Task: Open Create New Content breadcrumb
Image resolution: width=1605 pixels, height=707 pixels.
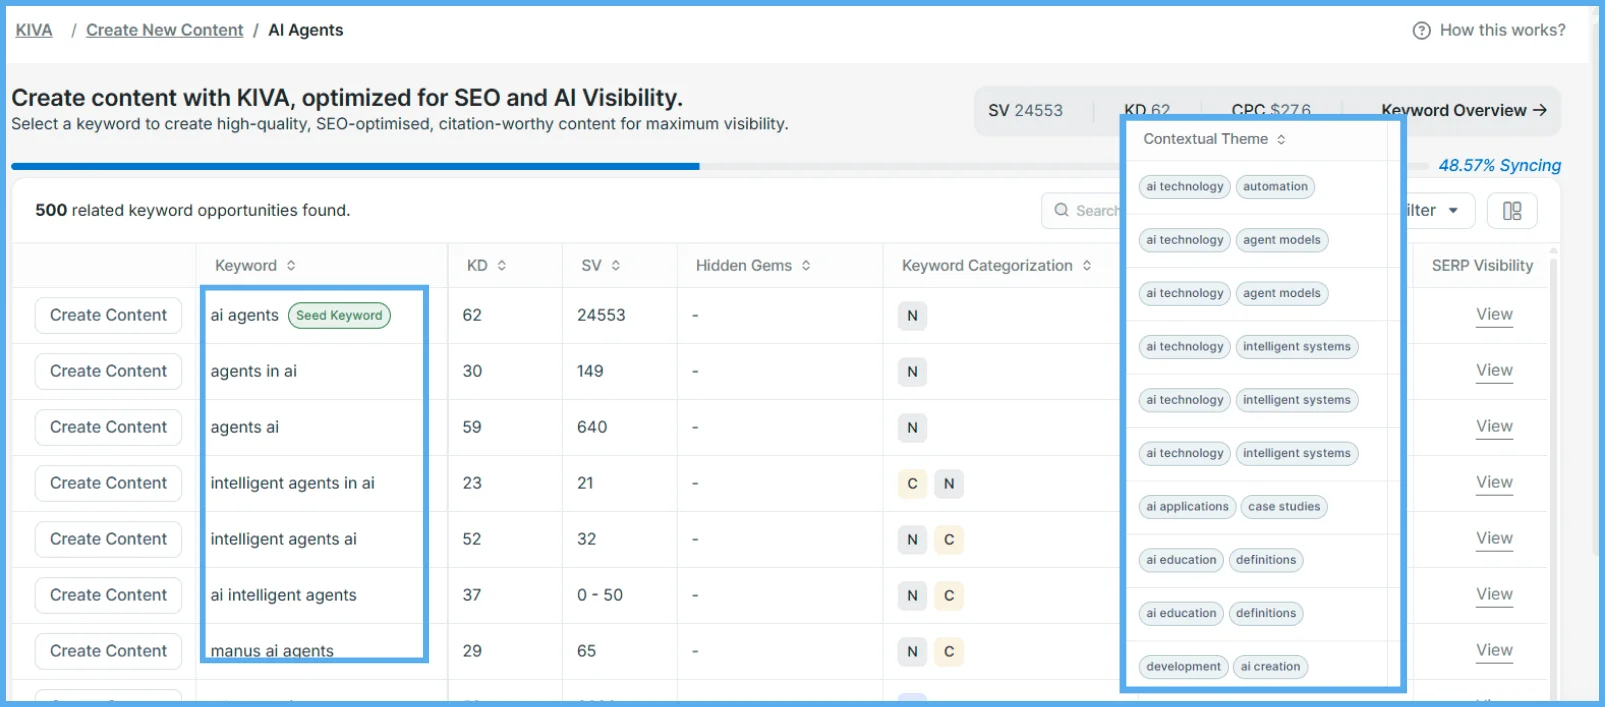Action: point(164,30)
